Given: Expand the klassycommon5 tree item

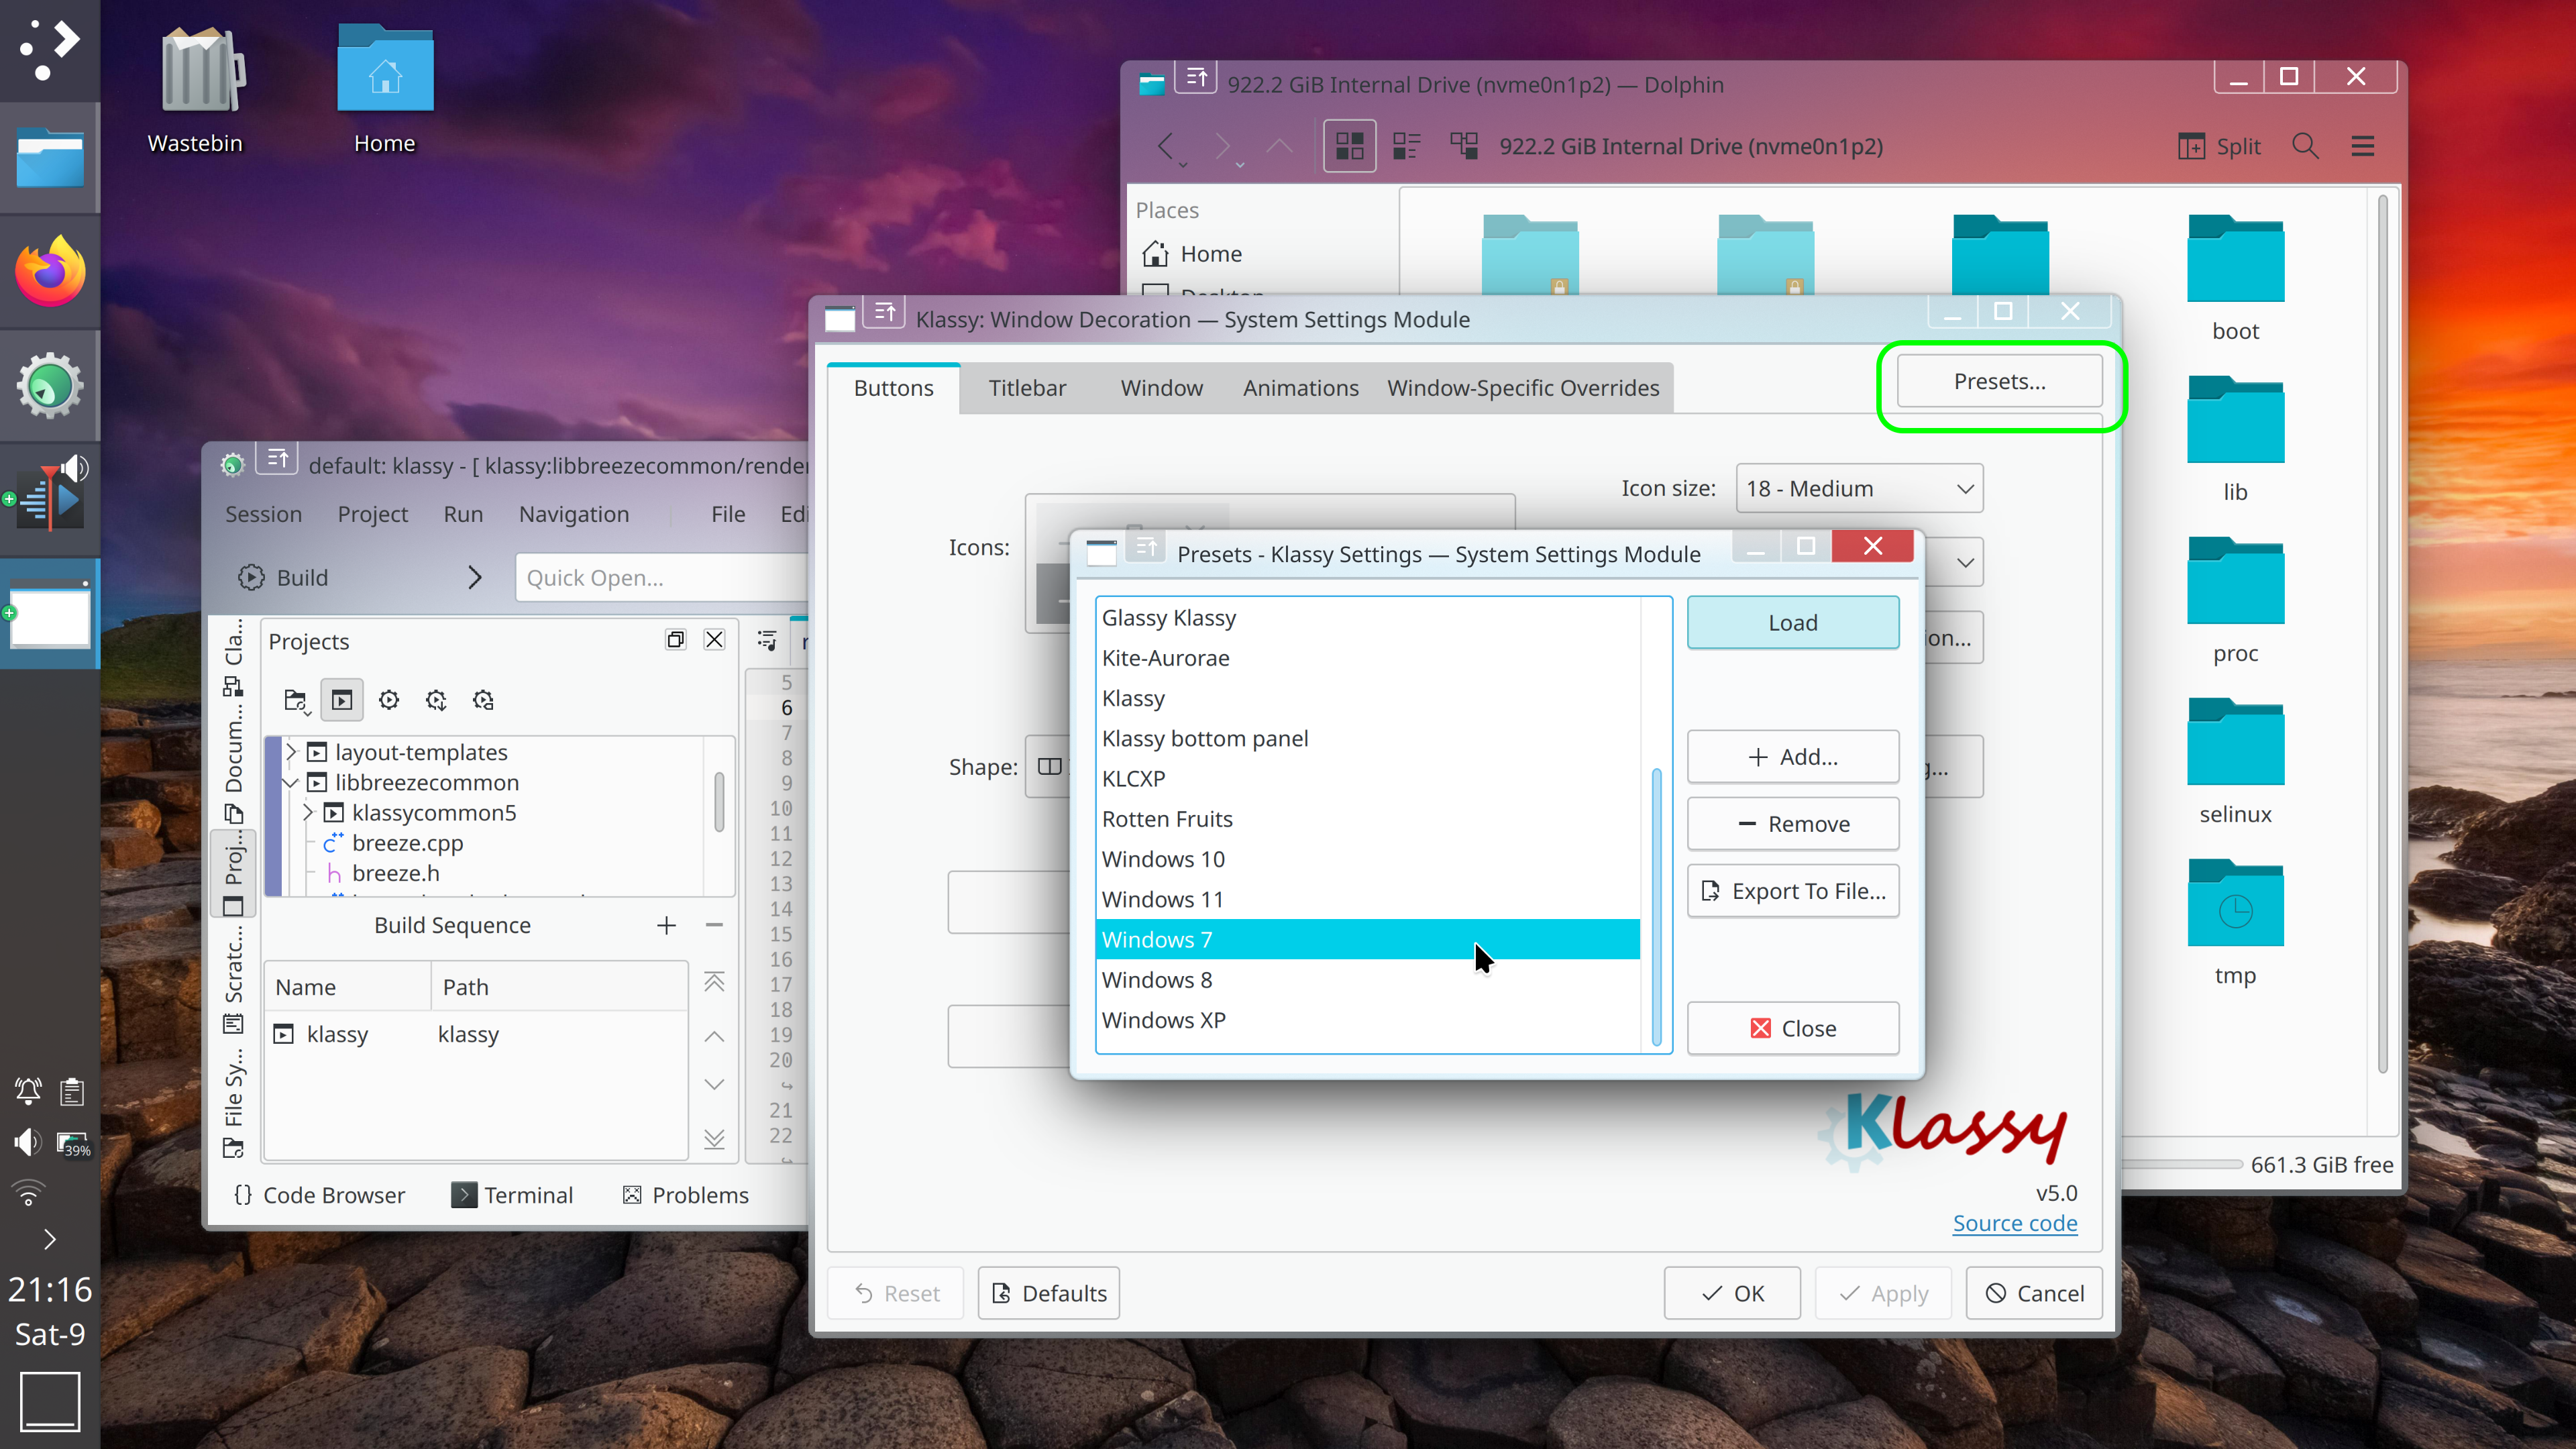Looking at the screenshot, I should (309, 812).
